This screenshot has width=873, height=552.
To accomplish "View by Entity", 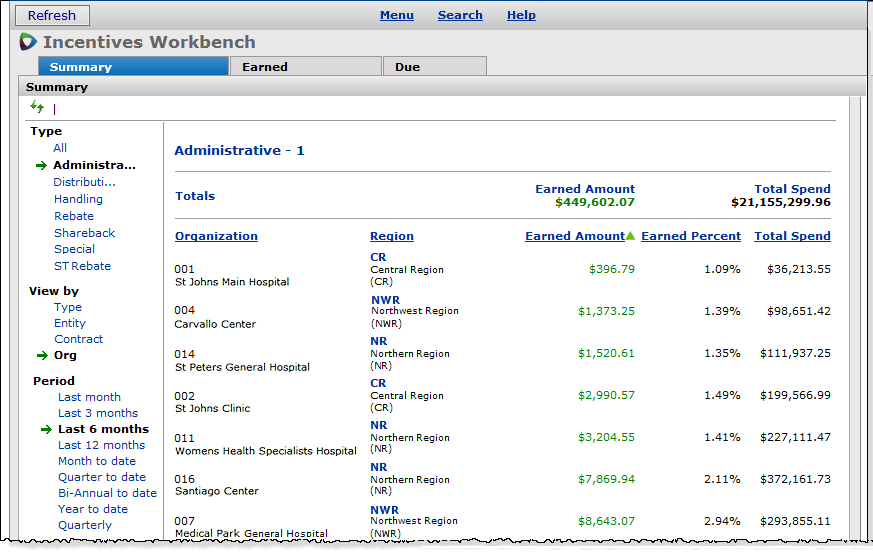I will tap(70, 323).
